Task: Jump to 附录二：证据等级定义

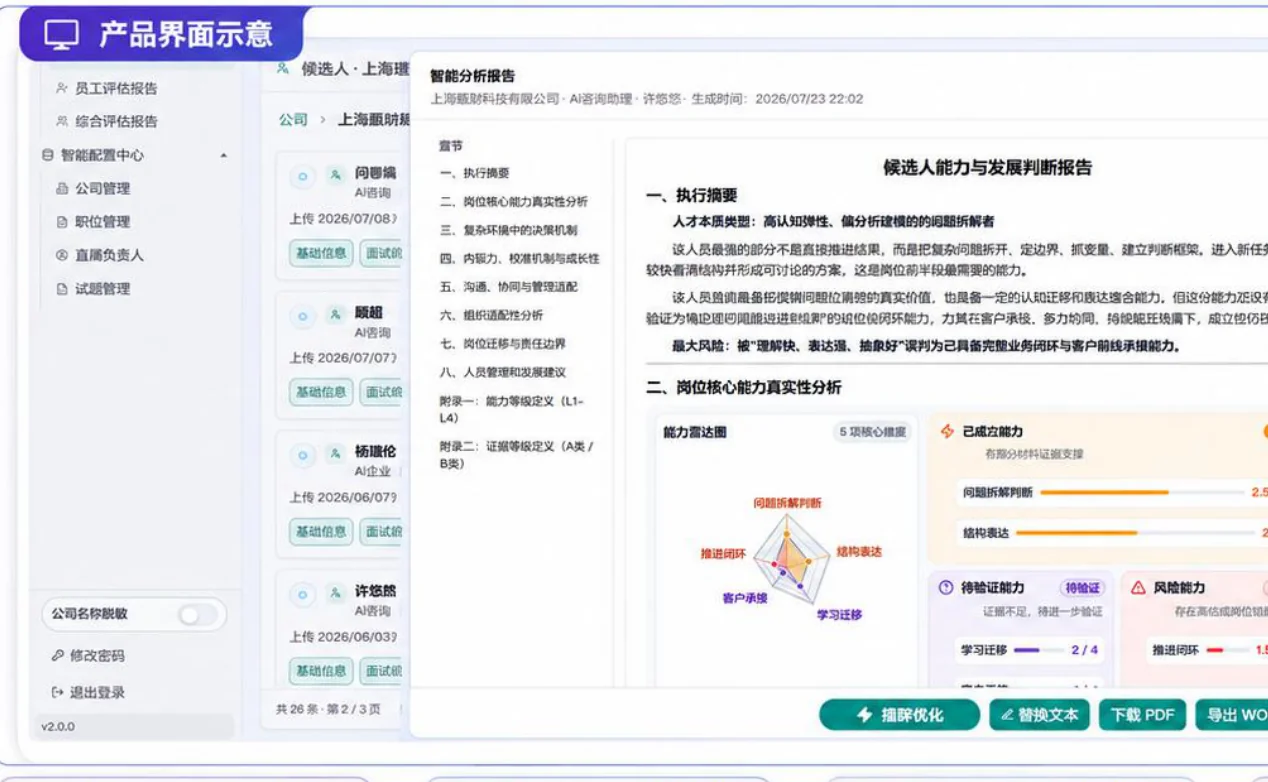Action: 516,455
